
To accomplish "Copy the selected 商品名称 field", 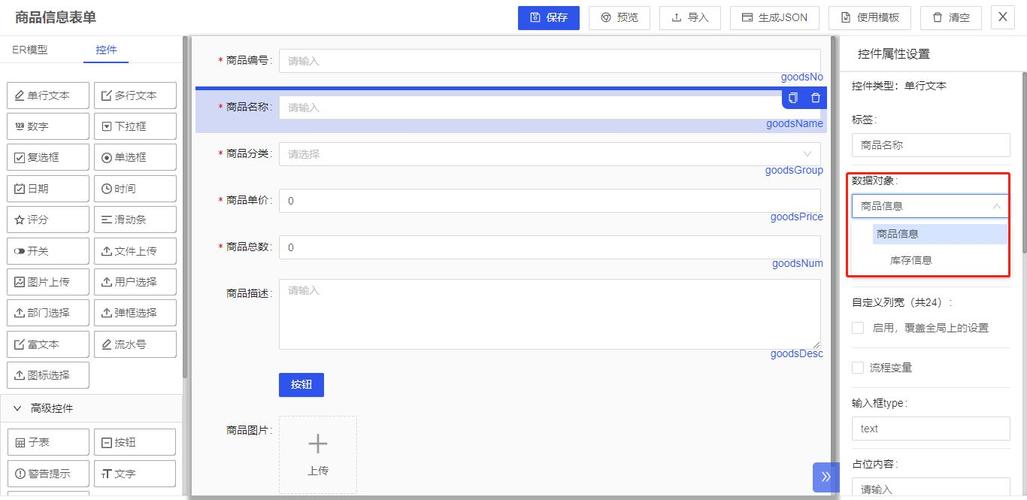I will point(793,98).
